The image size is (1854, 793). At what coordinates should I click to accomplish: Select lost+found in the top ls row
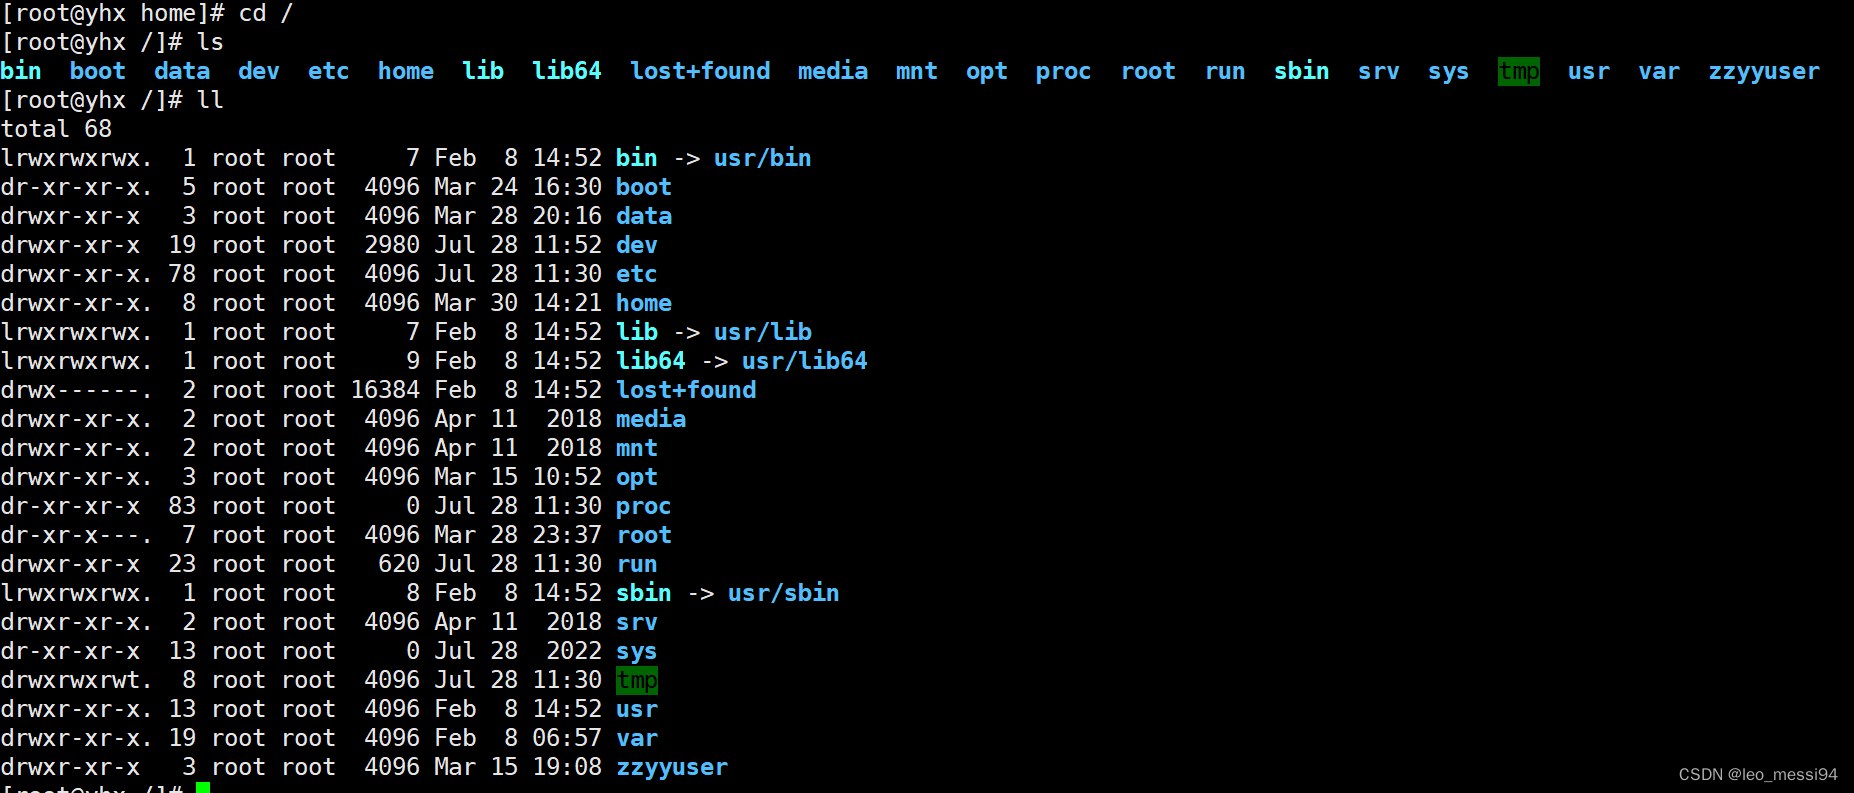700,71
